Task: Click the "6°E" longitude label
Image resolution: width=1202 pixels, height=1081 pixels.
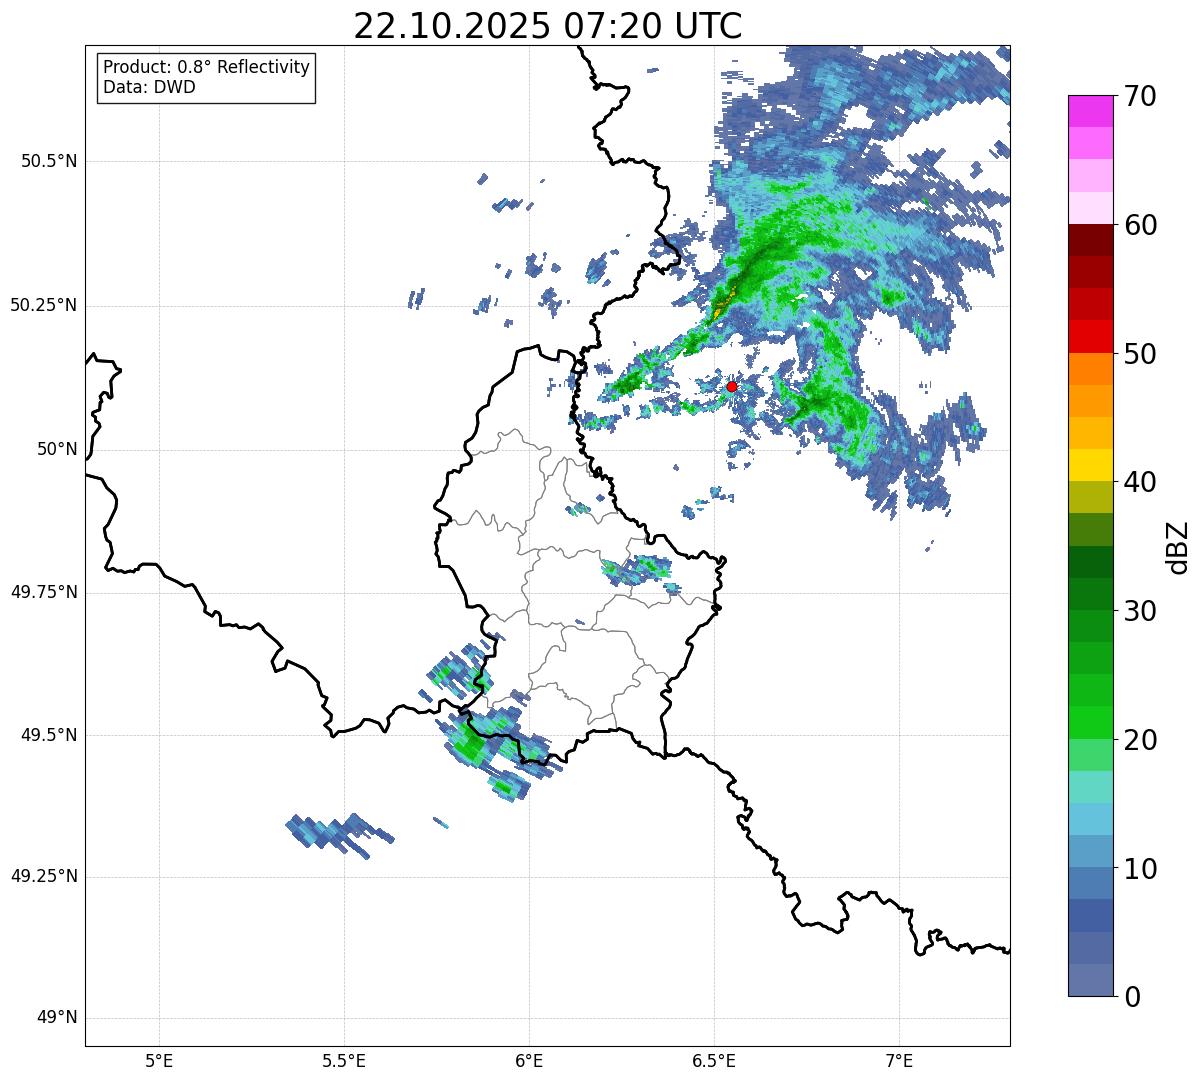Action: (529, 1061)
